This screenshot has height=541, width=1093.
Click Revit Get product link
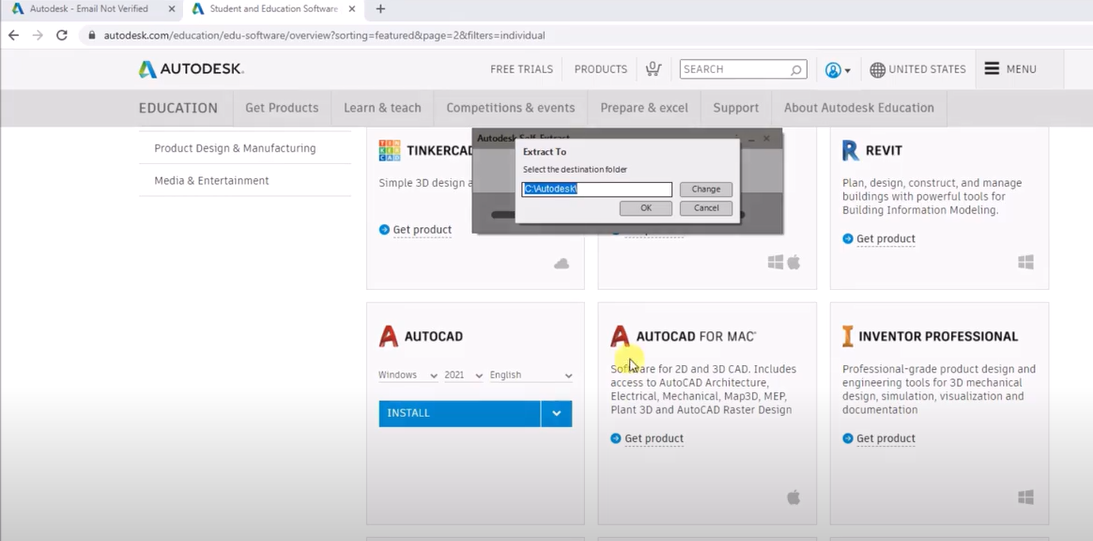click(x=885, y=239)
